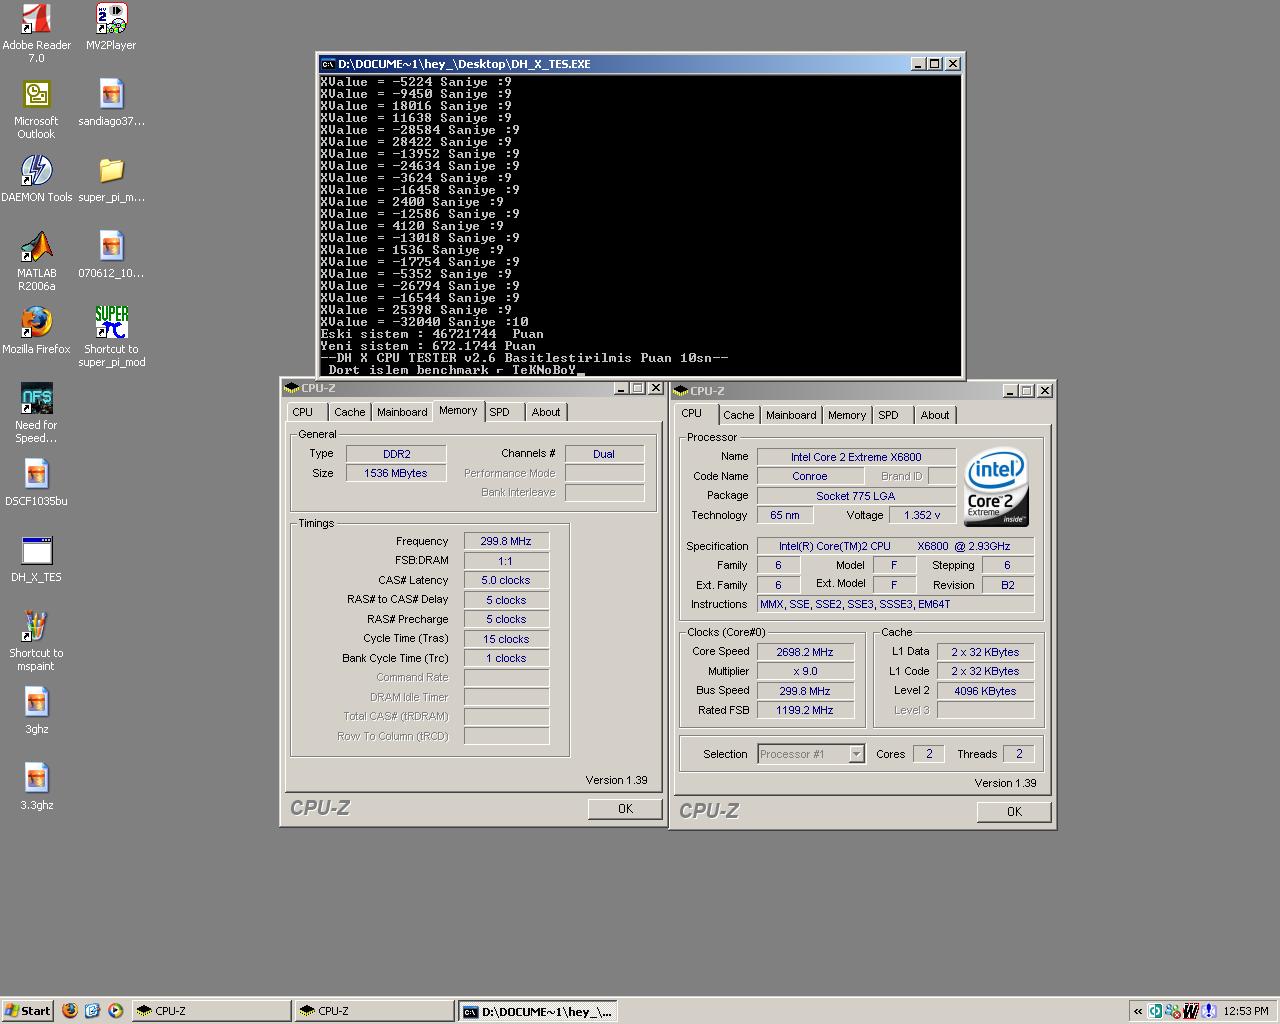
Task: Expand hidden tray icons with the chevron
Action: click(x=1138, y=1011)
